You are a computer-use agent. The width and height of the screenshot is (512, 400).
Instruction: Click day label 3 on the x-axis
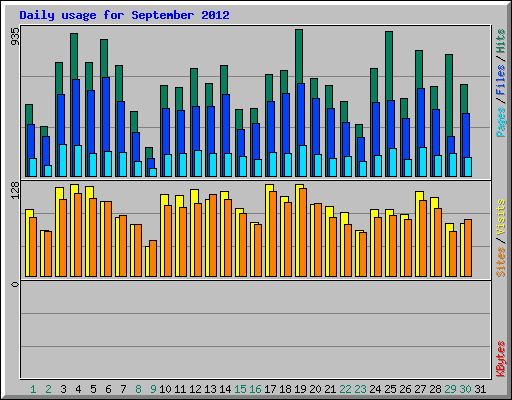(63, 389)
